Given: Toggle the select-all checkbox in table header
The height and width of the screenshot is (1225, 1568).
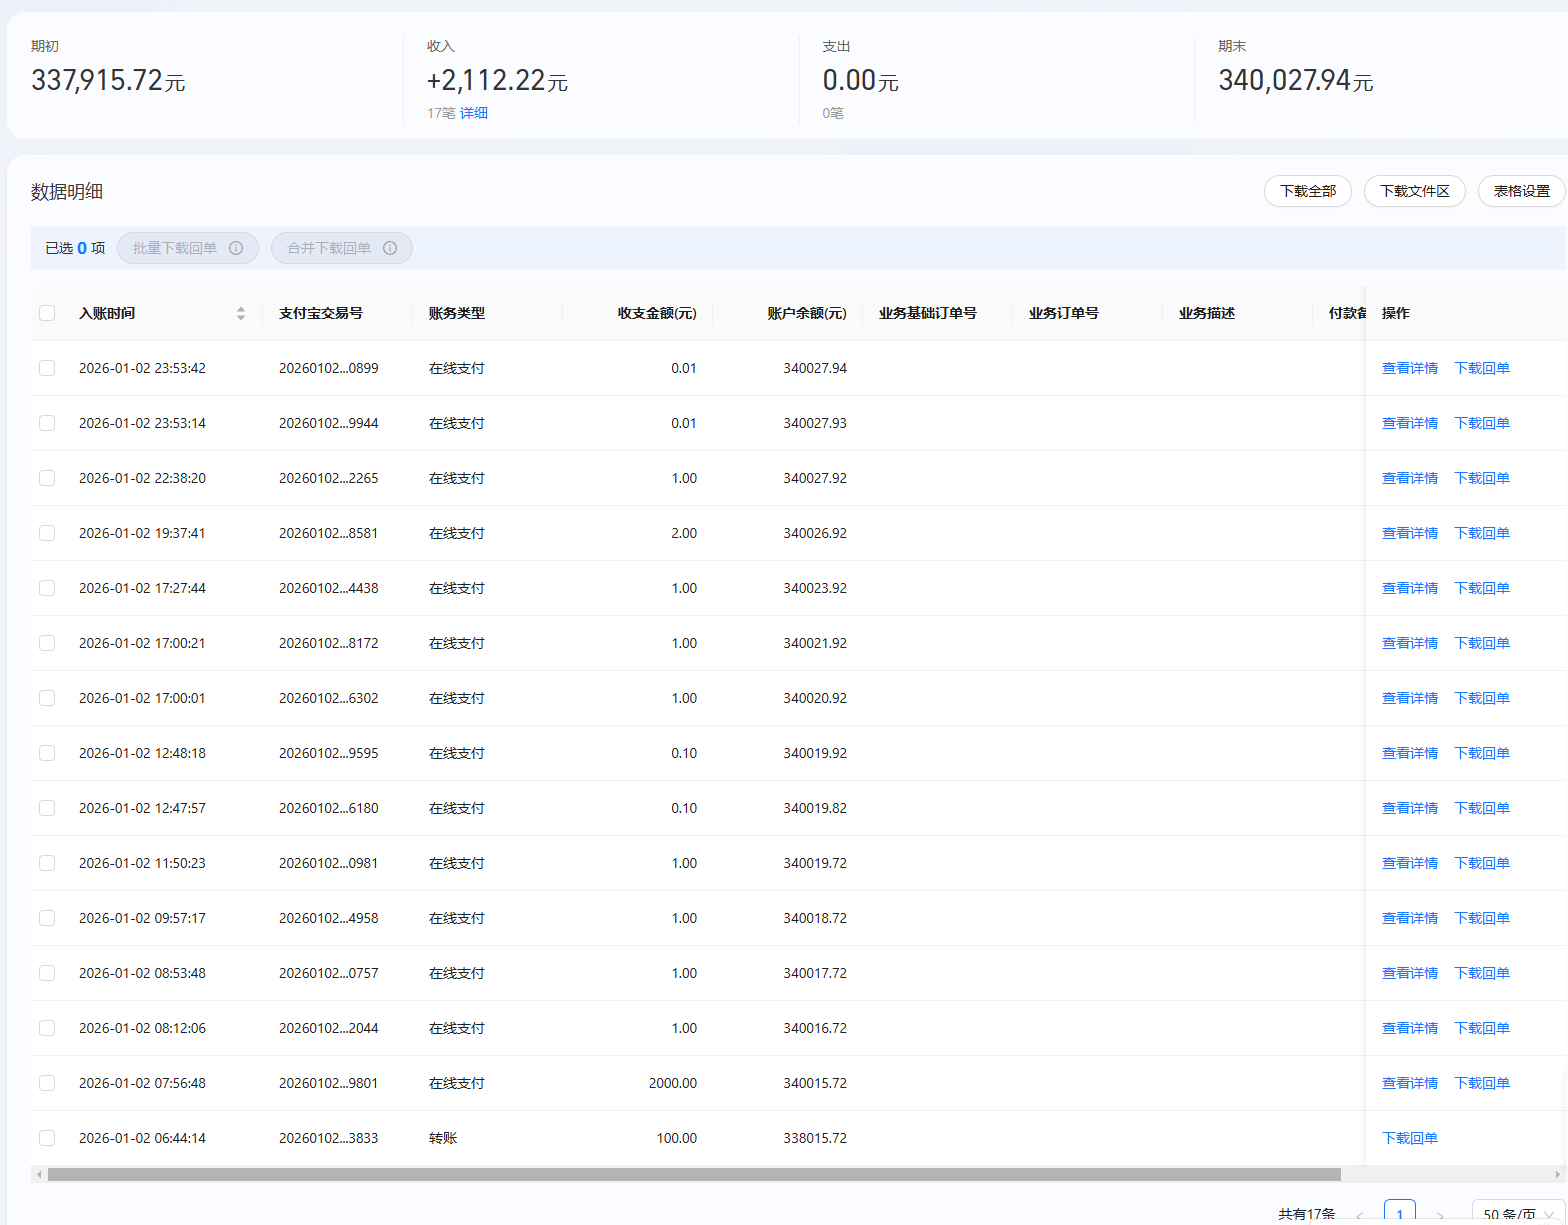Looking at the screenshot, I should (x=47, y=313).
